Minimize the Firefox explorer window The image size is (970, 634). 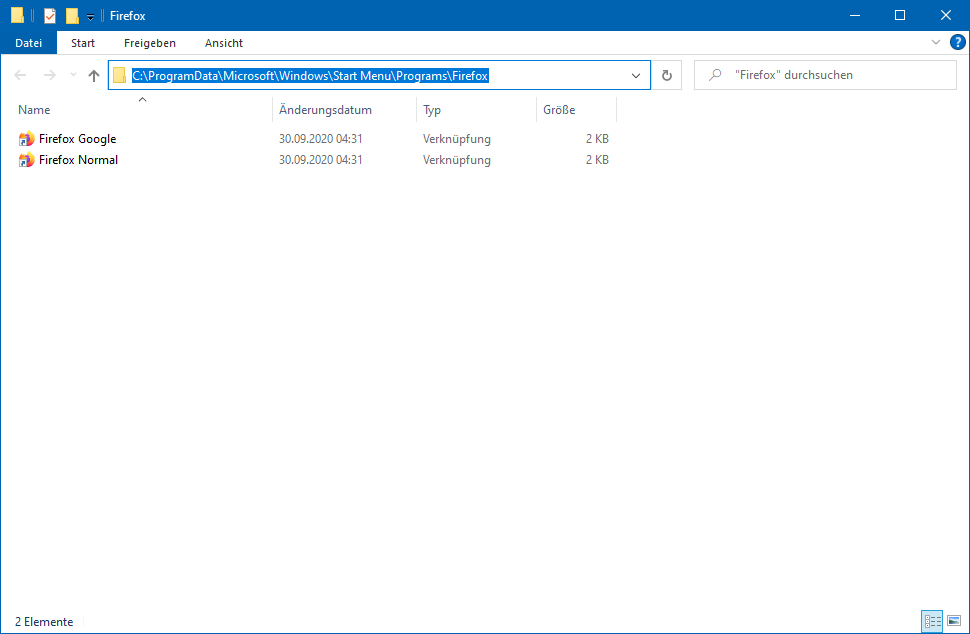click(x=855, y=15)
